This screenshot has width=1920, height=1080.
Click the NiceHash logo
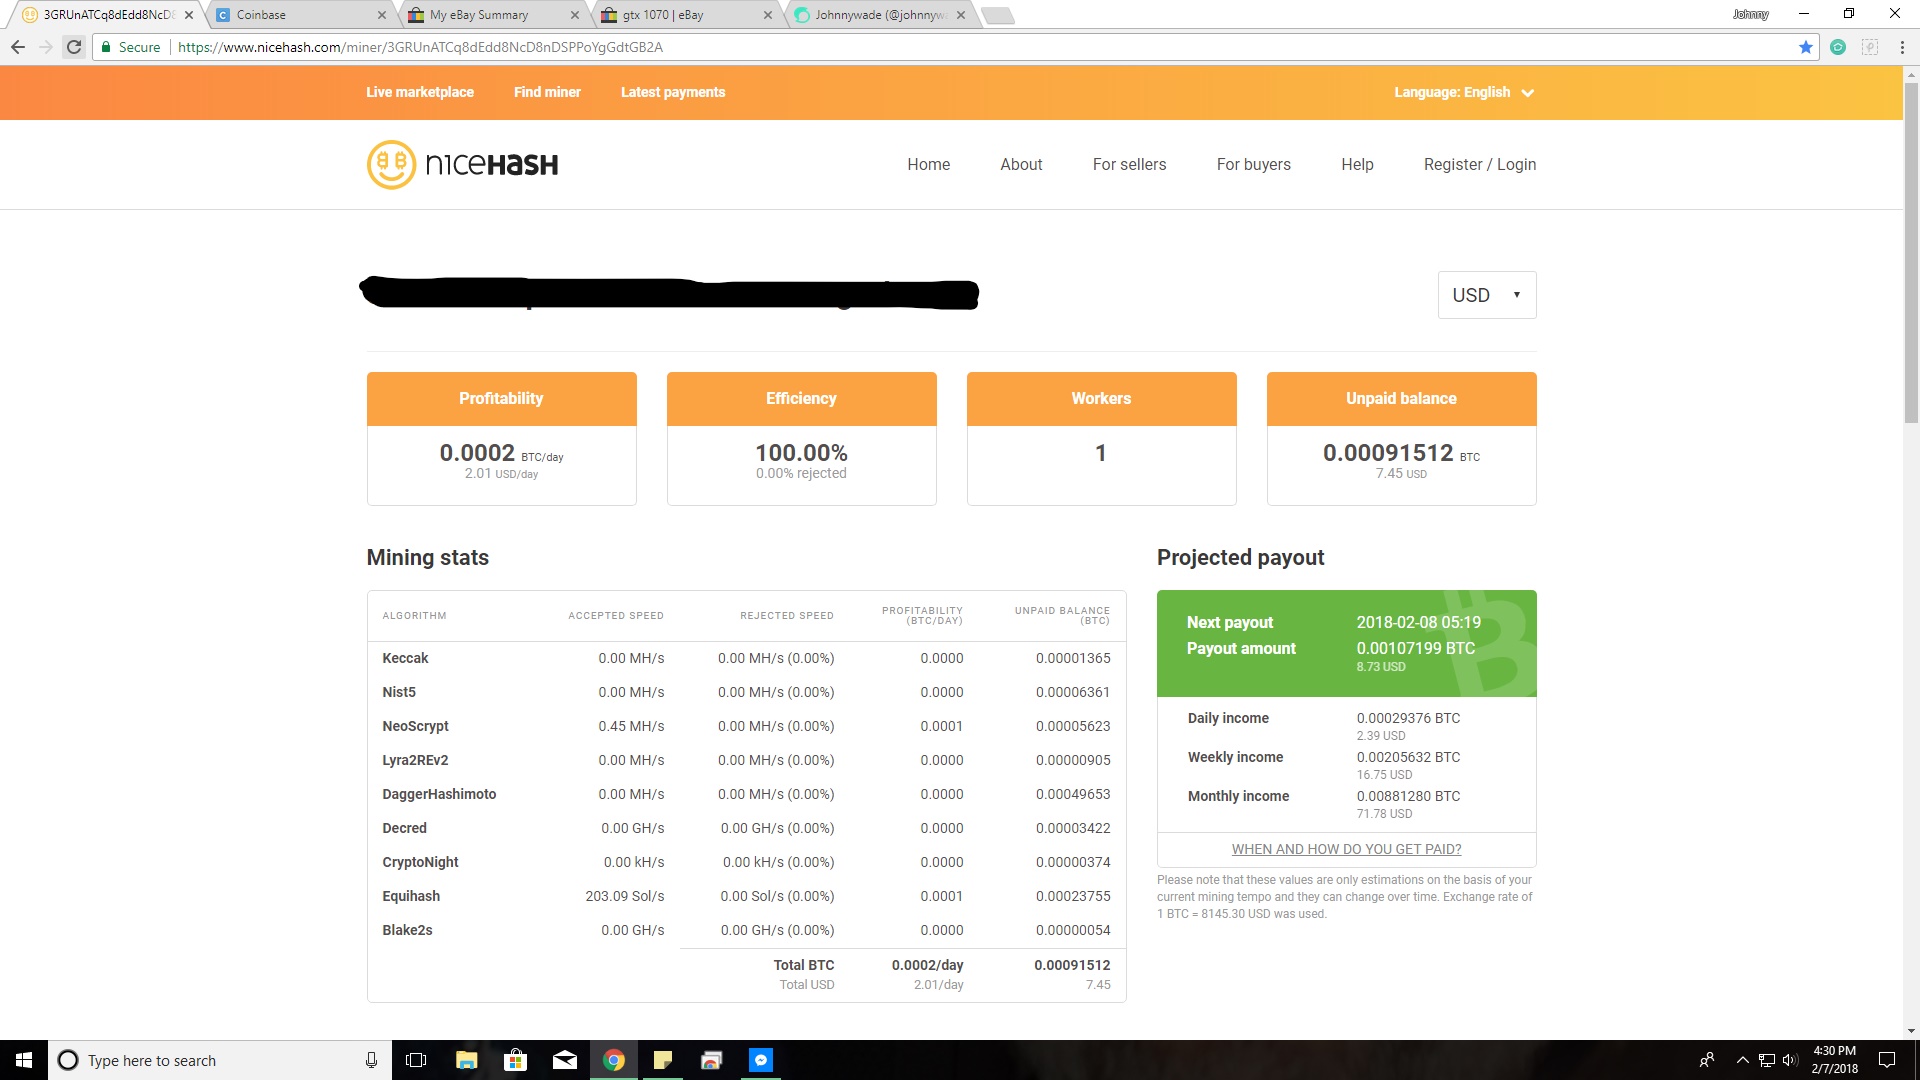[462, 164]
